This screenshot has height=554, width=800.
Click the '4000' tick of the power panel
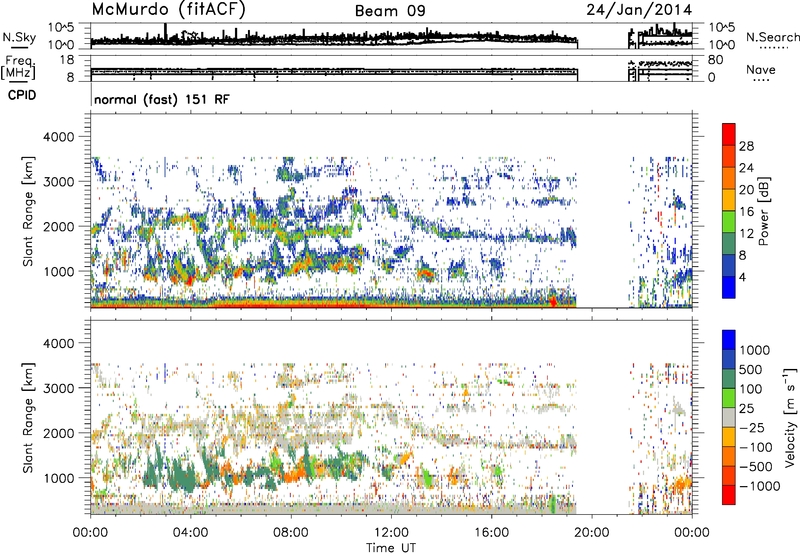click(59, 137)
